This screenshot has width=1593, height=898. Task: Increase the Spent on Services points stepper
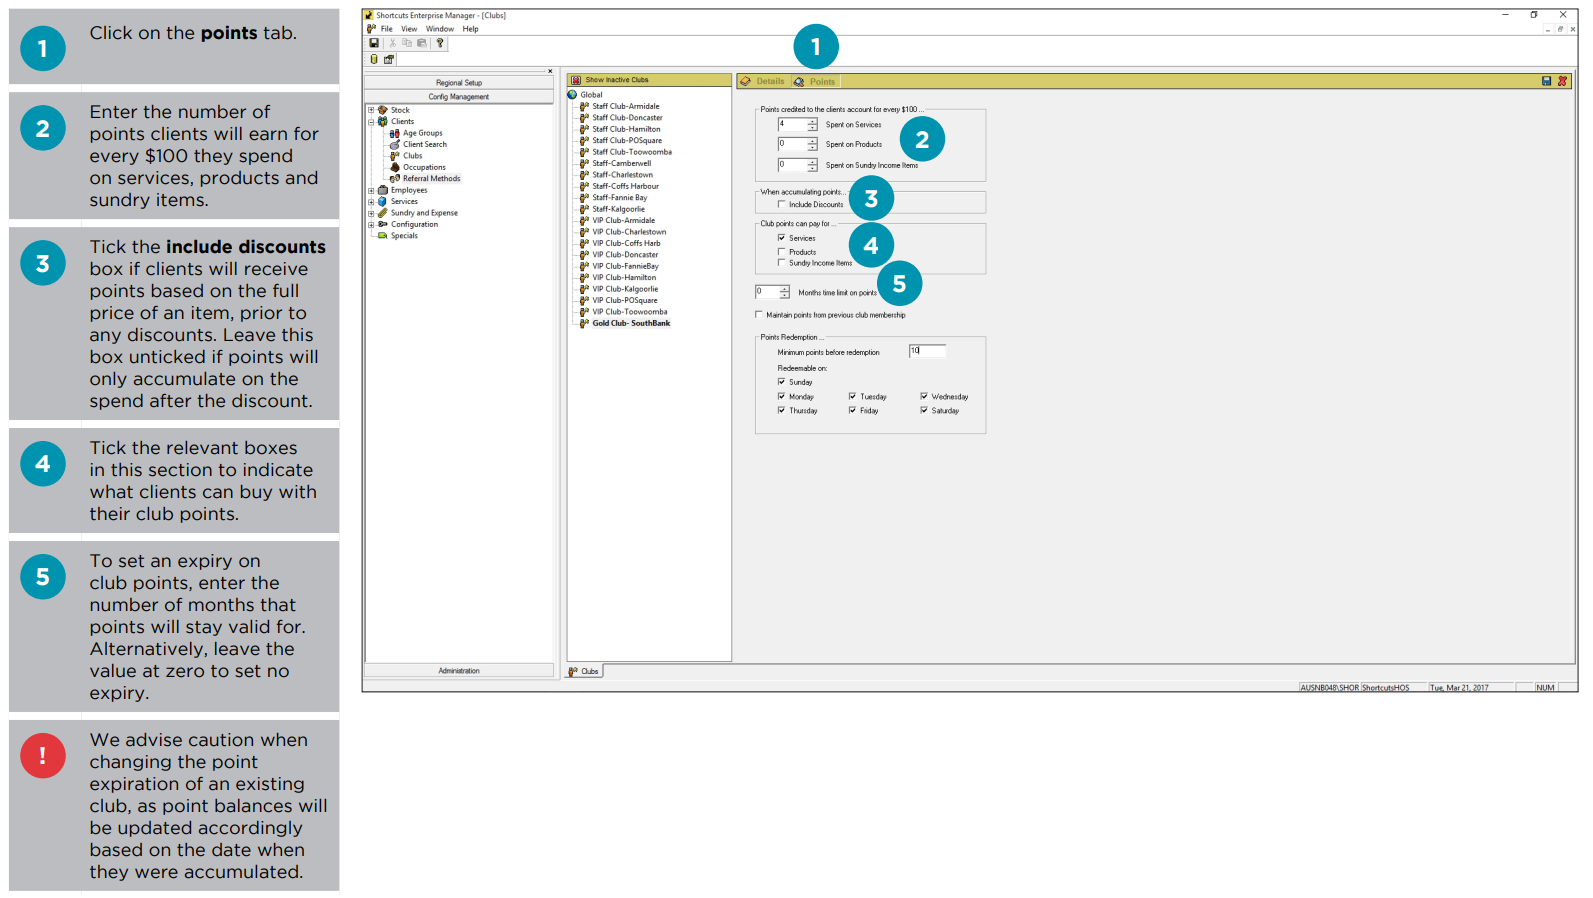(x=812, y=121)
